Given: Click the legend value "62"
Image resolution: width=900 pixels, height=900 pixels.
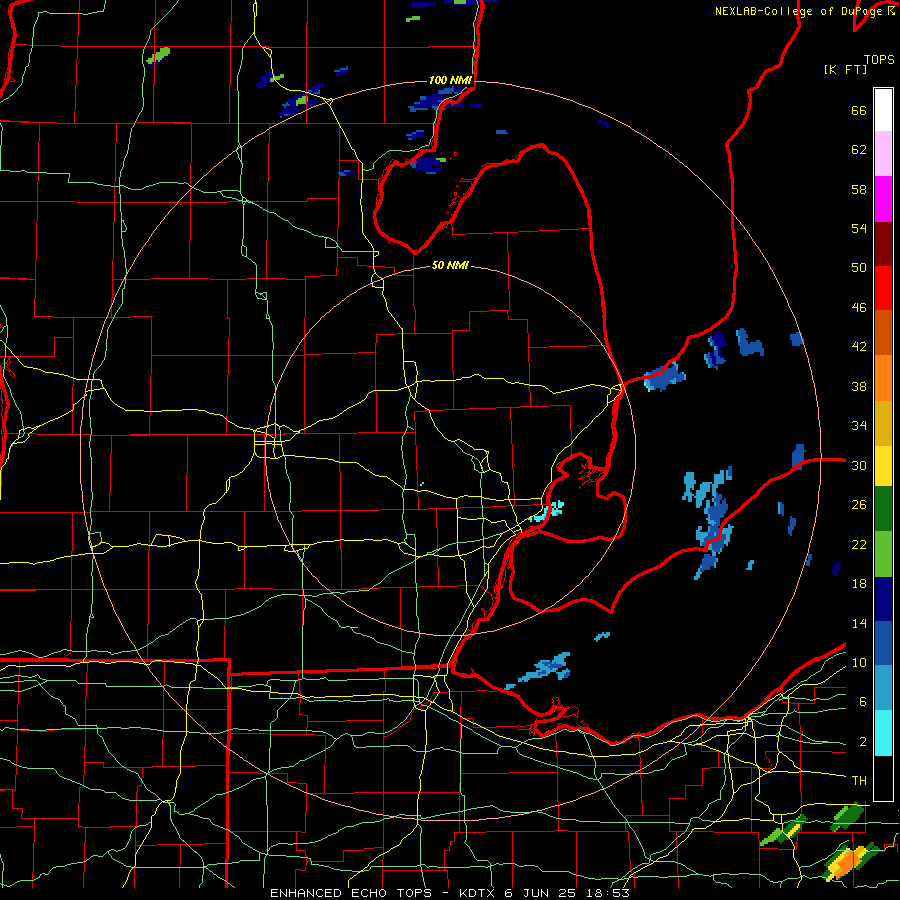Looking at the screenshot, I should [859, 150].
